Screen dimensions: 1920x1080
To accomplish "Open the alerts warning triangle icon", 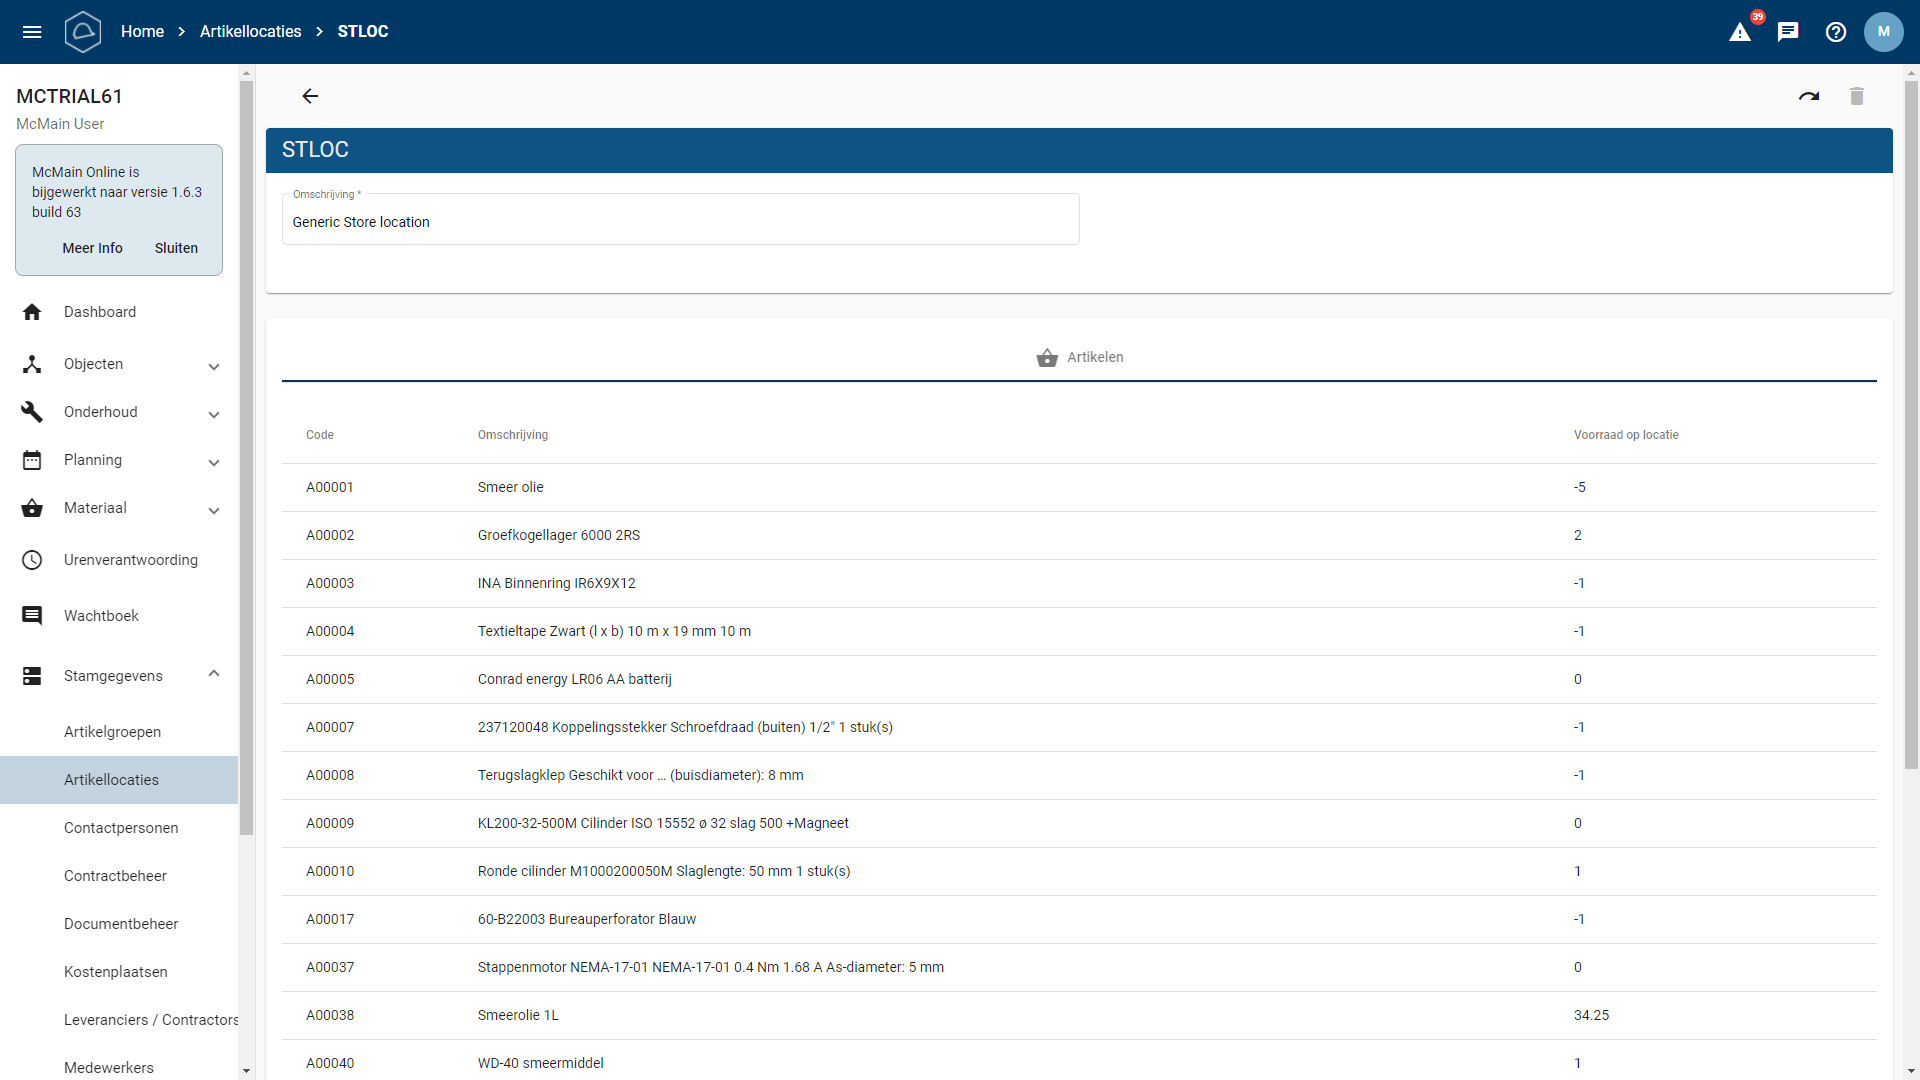I will point(1740,32).
